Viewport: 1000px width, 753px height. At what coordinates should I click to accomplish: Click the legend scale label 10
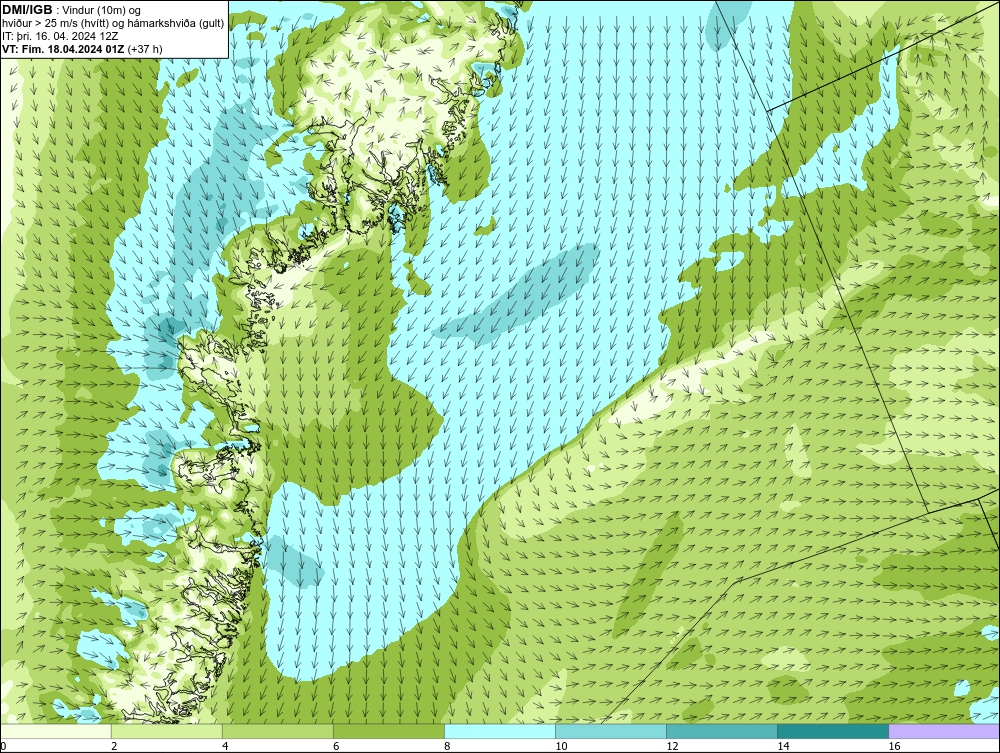[x=561, y=746]
